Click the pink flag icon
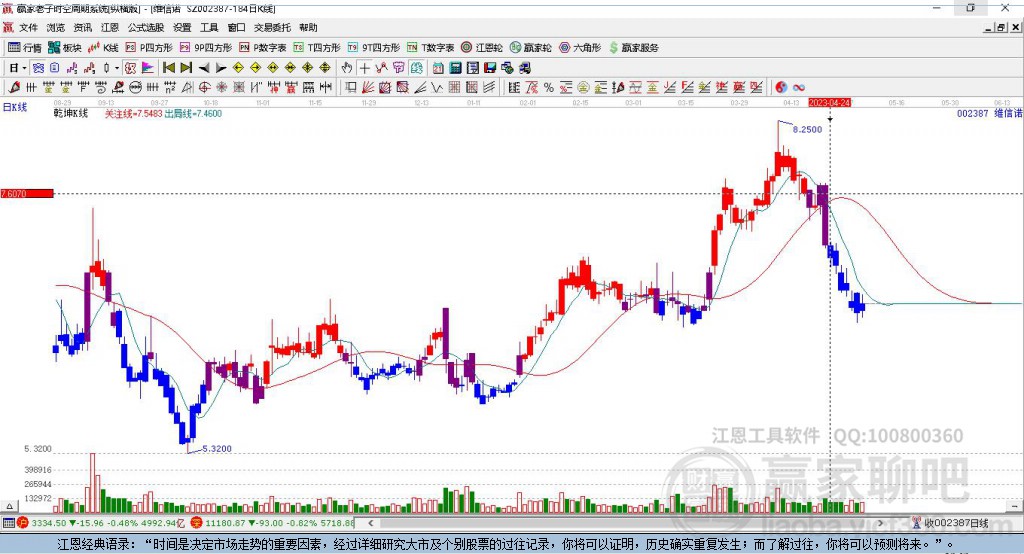Viewport: 1024px width, 554px height. coord(148,68)
